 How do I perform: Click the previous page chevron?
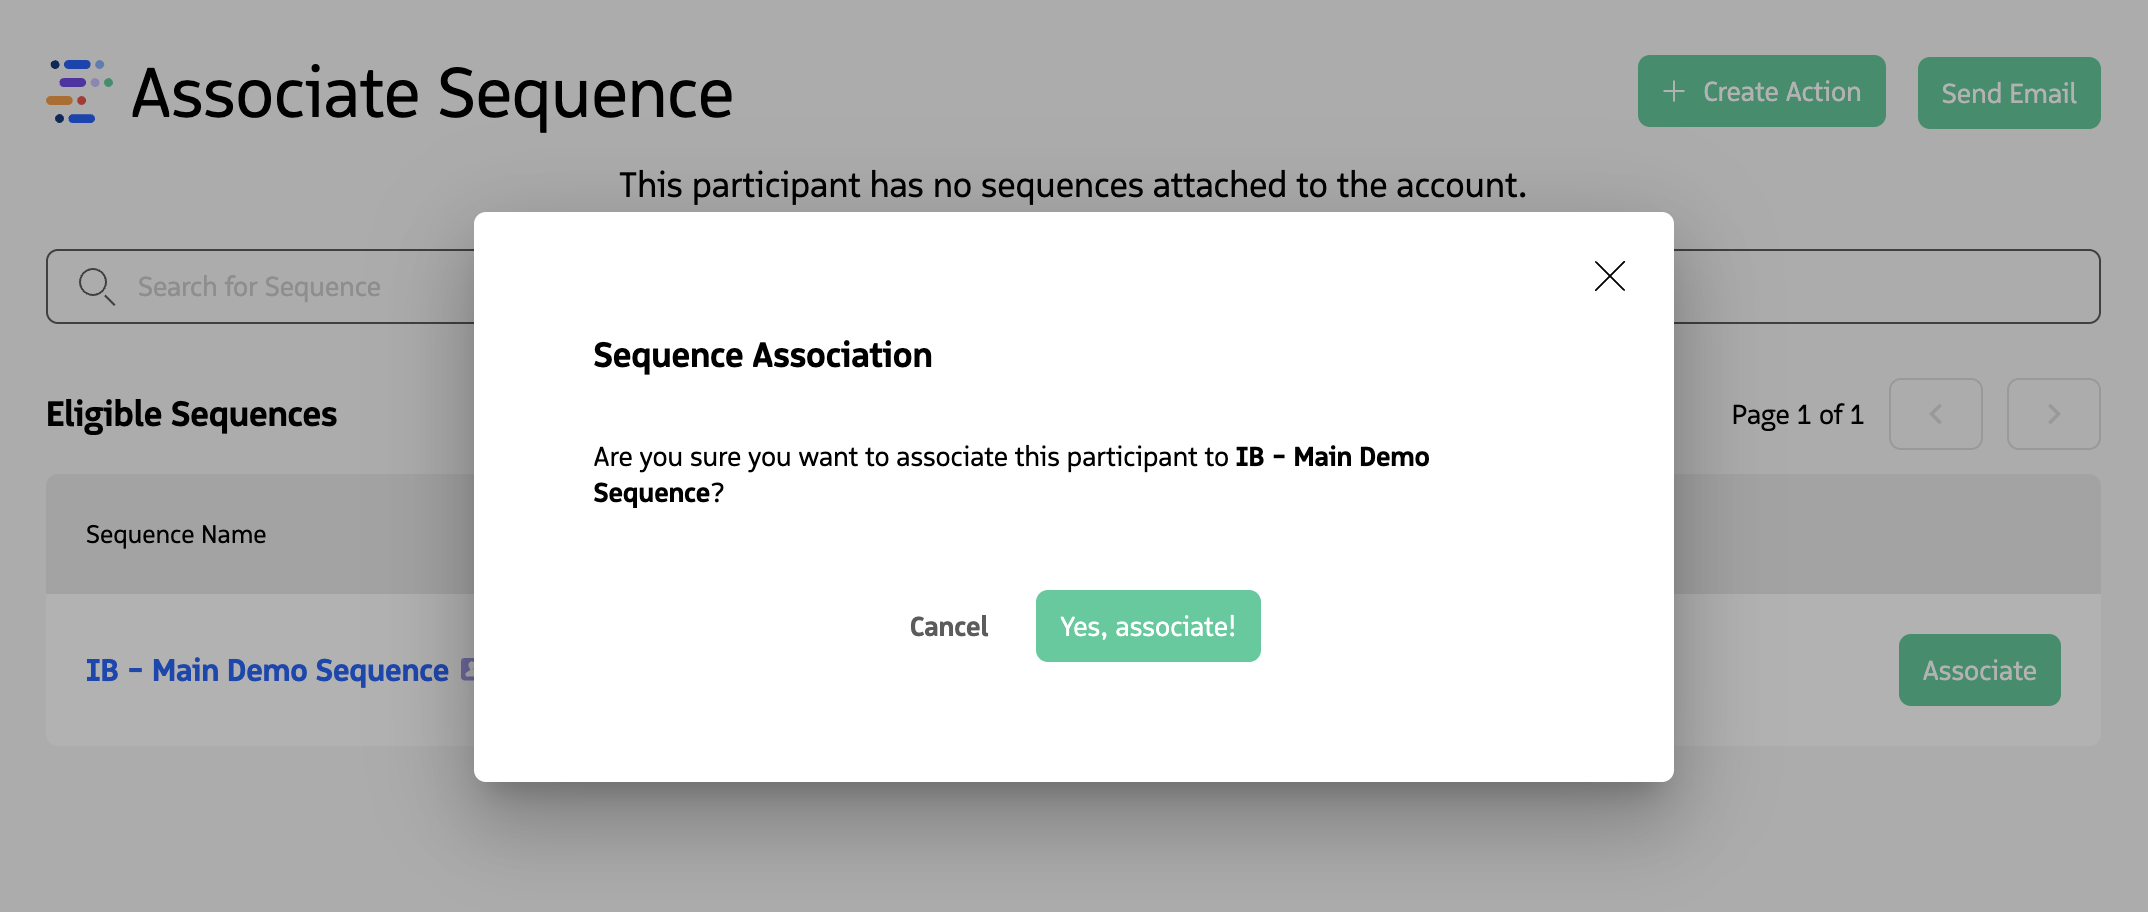(1935, 414)
